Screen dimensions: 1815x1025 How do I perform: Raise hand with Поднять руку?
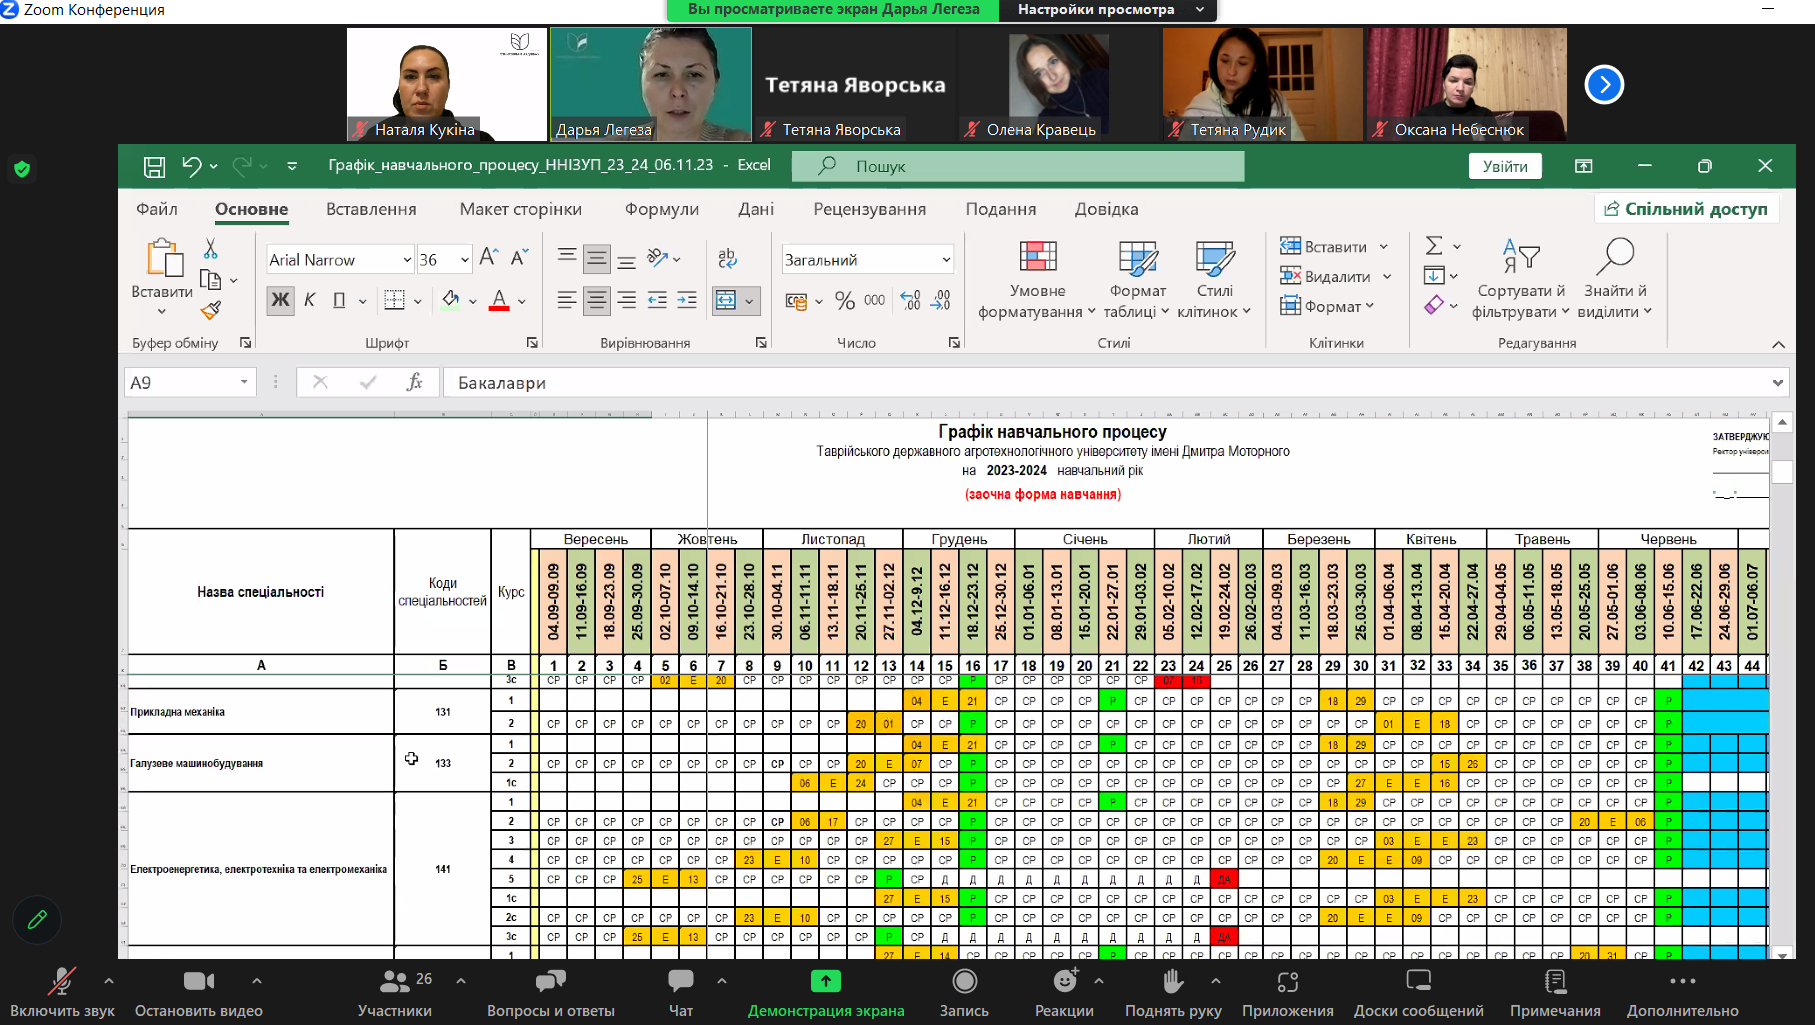click(x=1173, y=992)
